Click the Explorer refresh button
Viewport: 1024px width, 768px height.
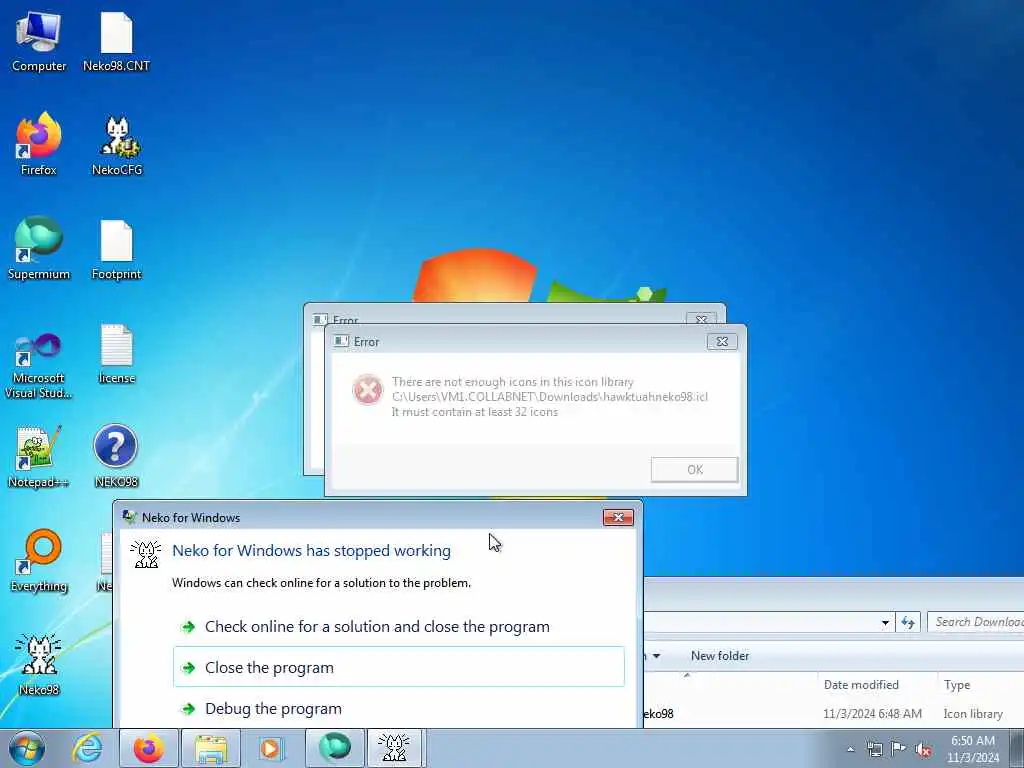(x=908, y=622)
